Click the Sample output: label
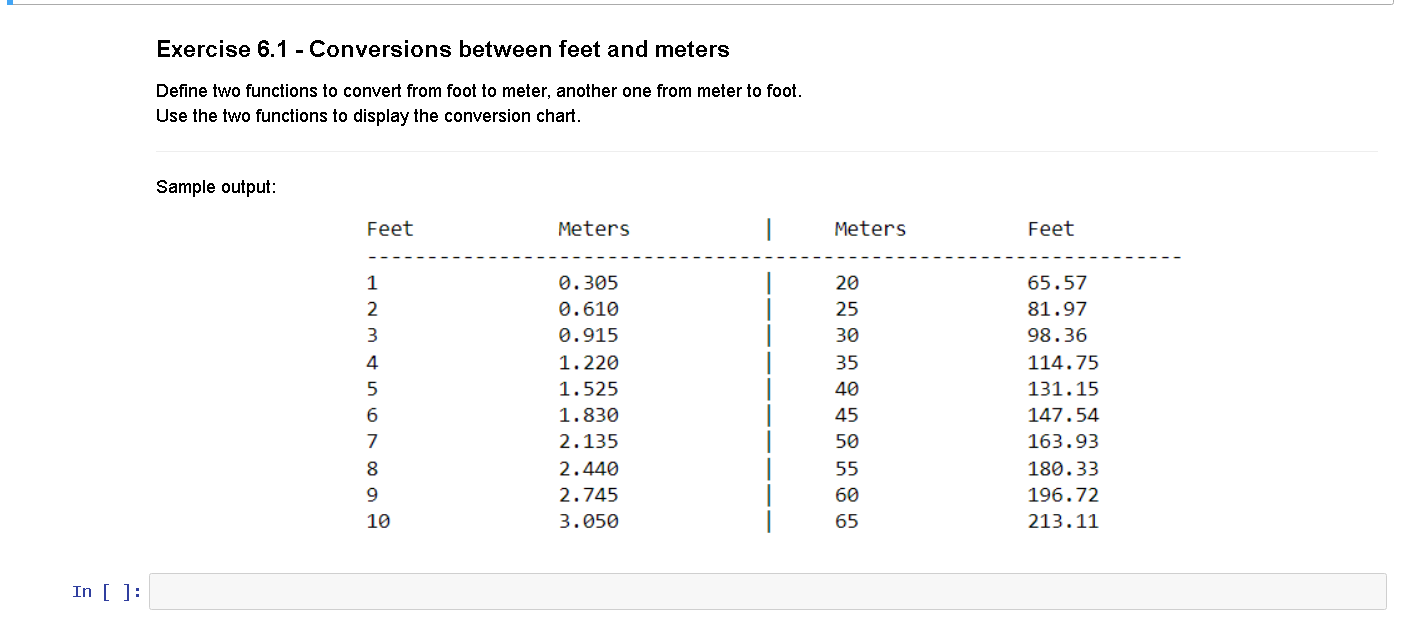The height and width of the screenshot is (627, 1402). (x=216, y=187)
